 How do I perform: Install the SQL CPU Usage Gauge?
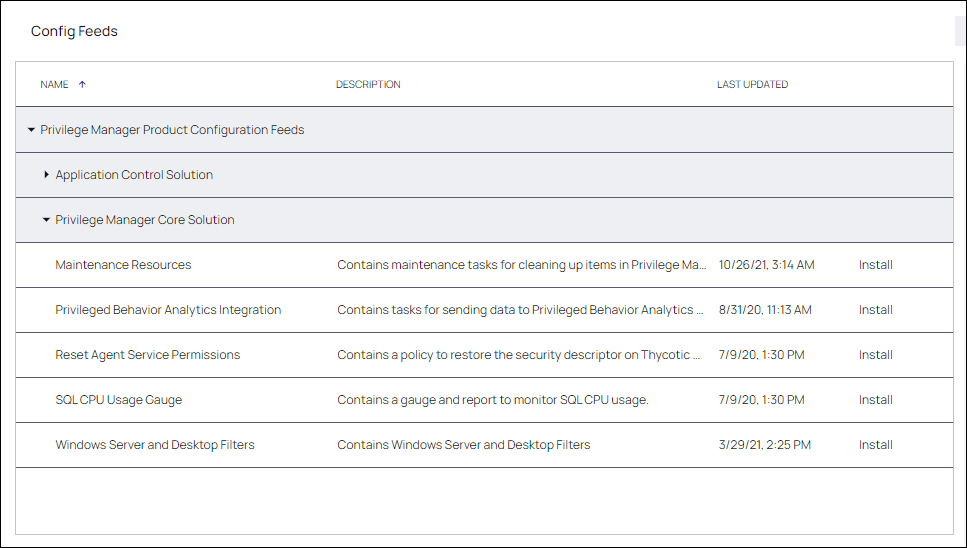coord(875,400)
